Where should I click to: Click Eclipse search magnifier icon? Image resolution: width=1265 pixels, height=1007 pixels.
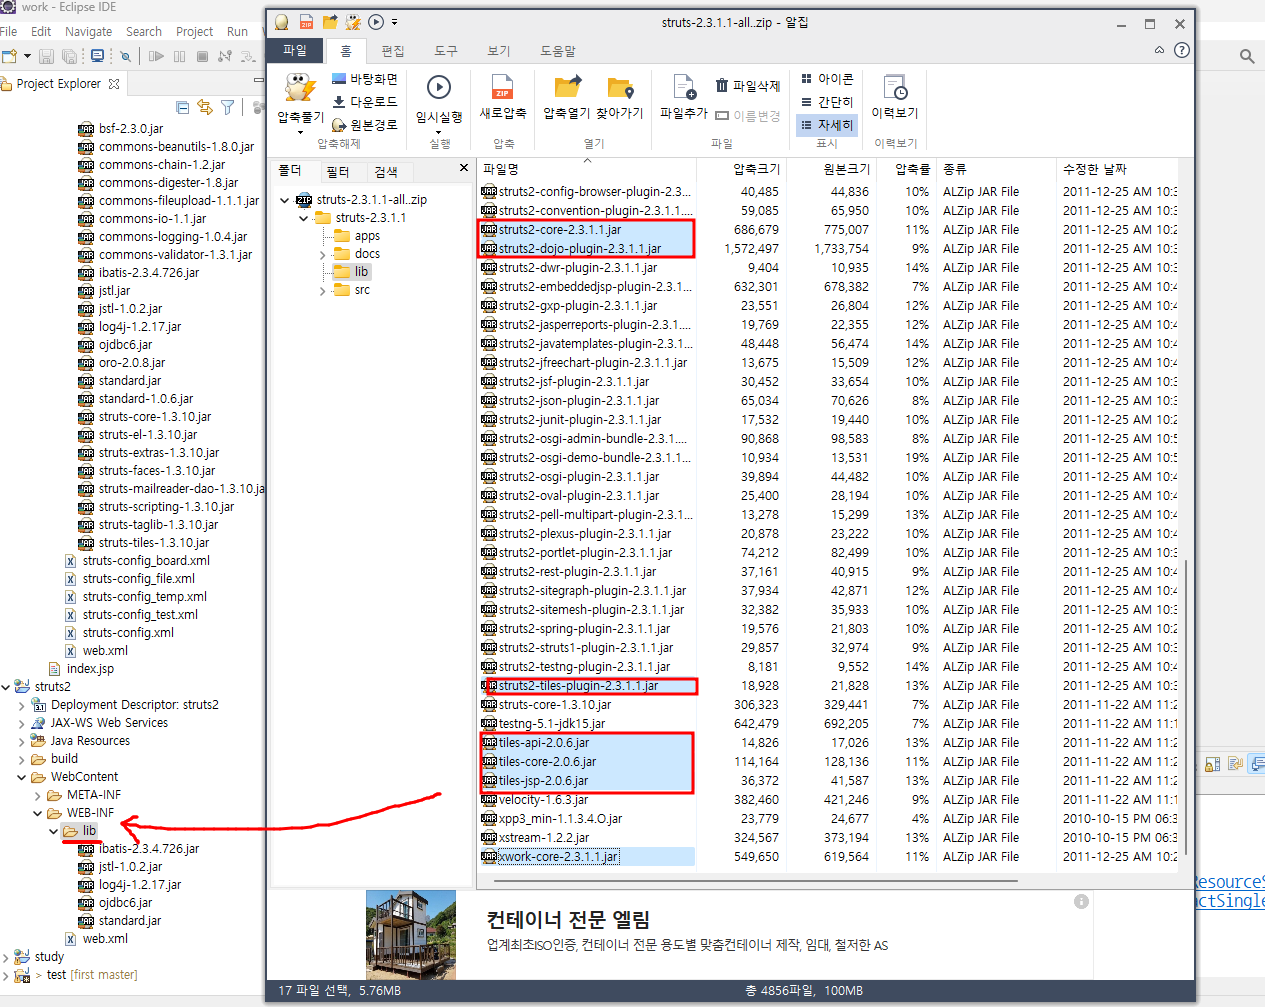tap(1247, 56)
